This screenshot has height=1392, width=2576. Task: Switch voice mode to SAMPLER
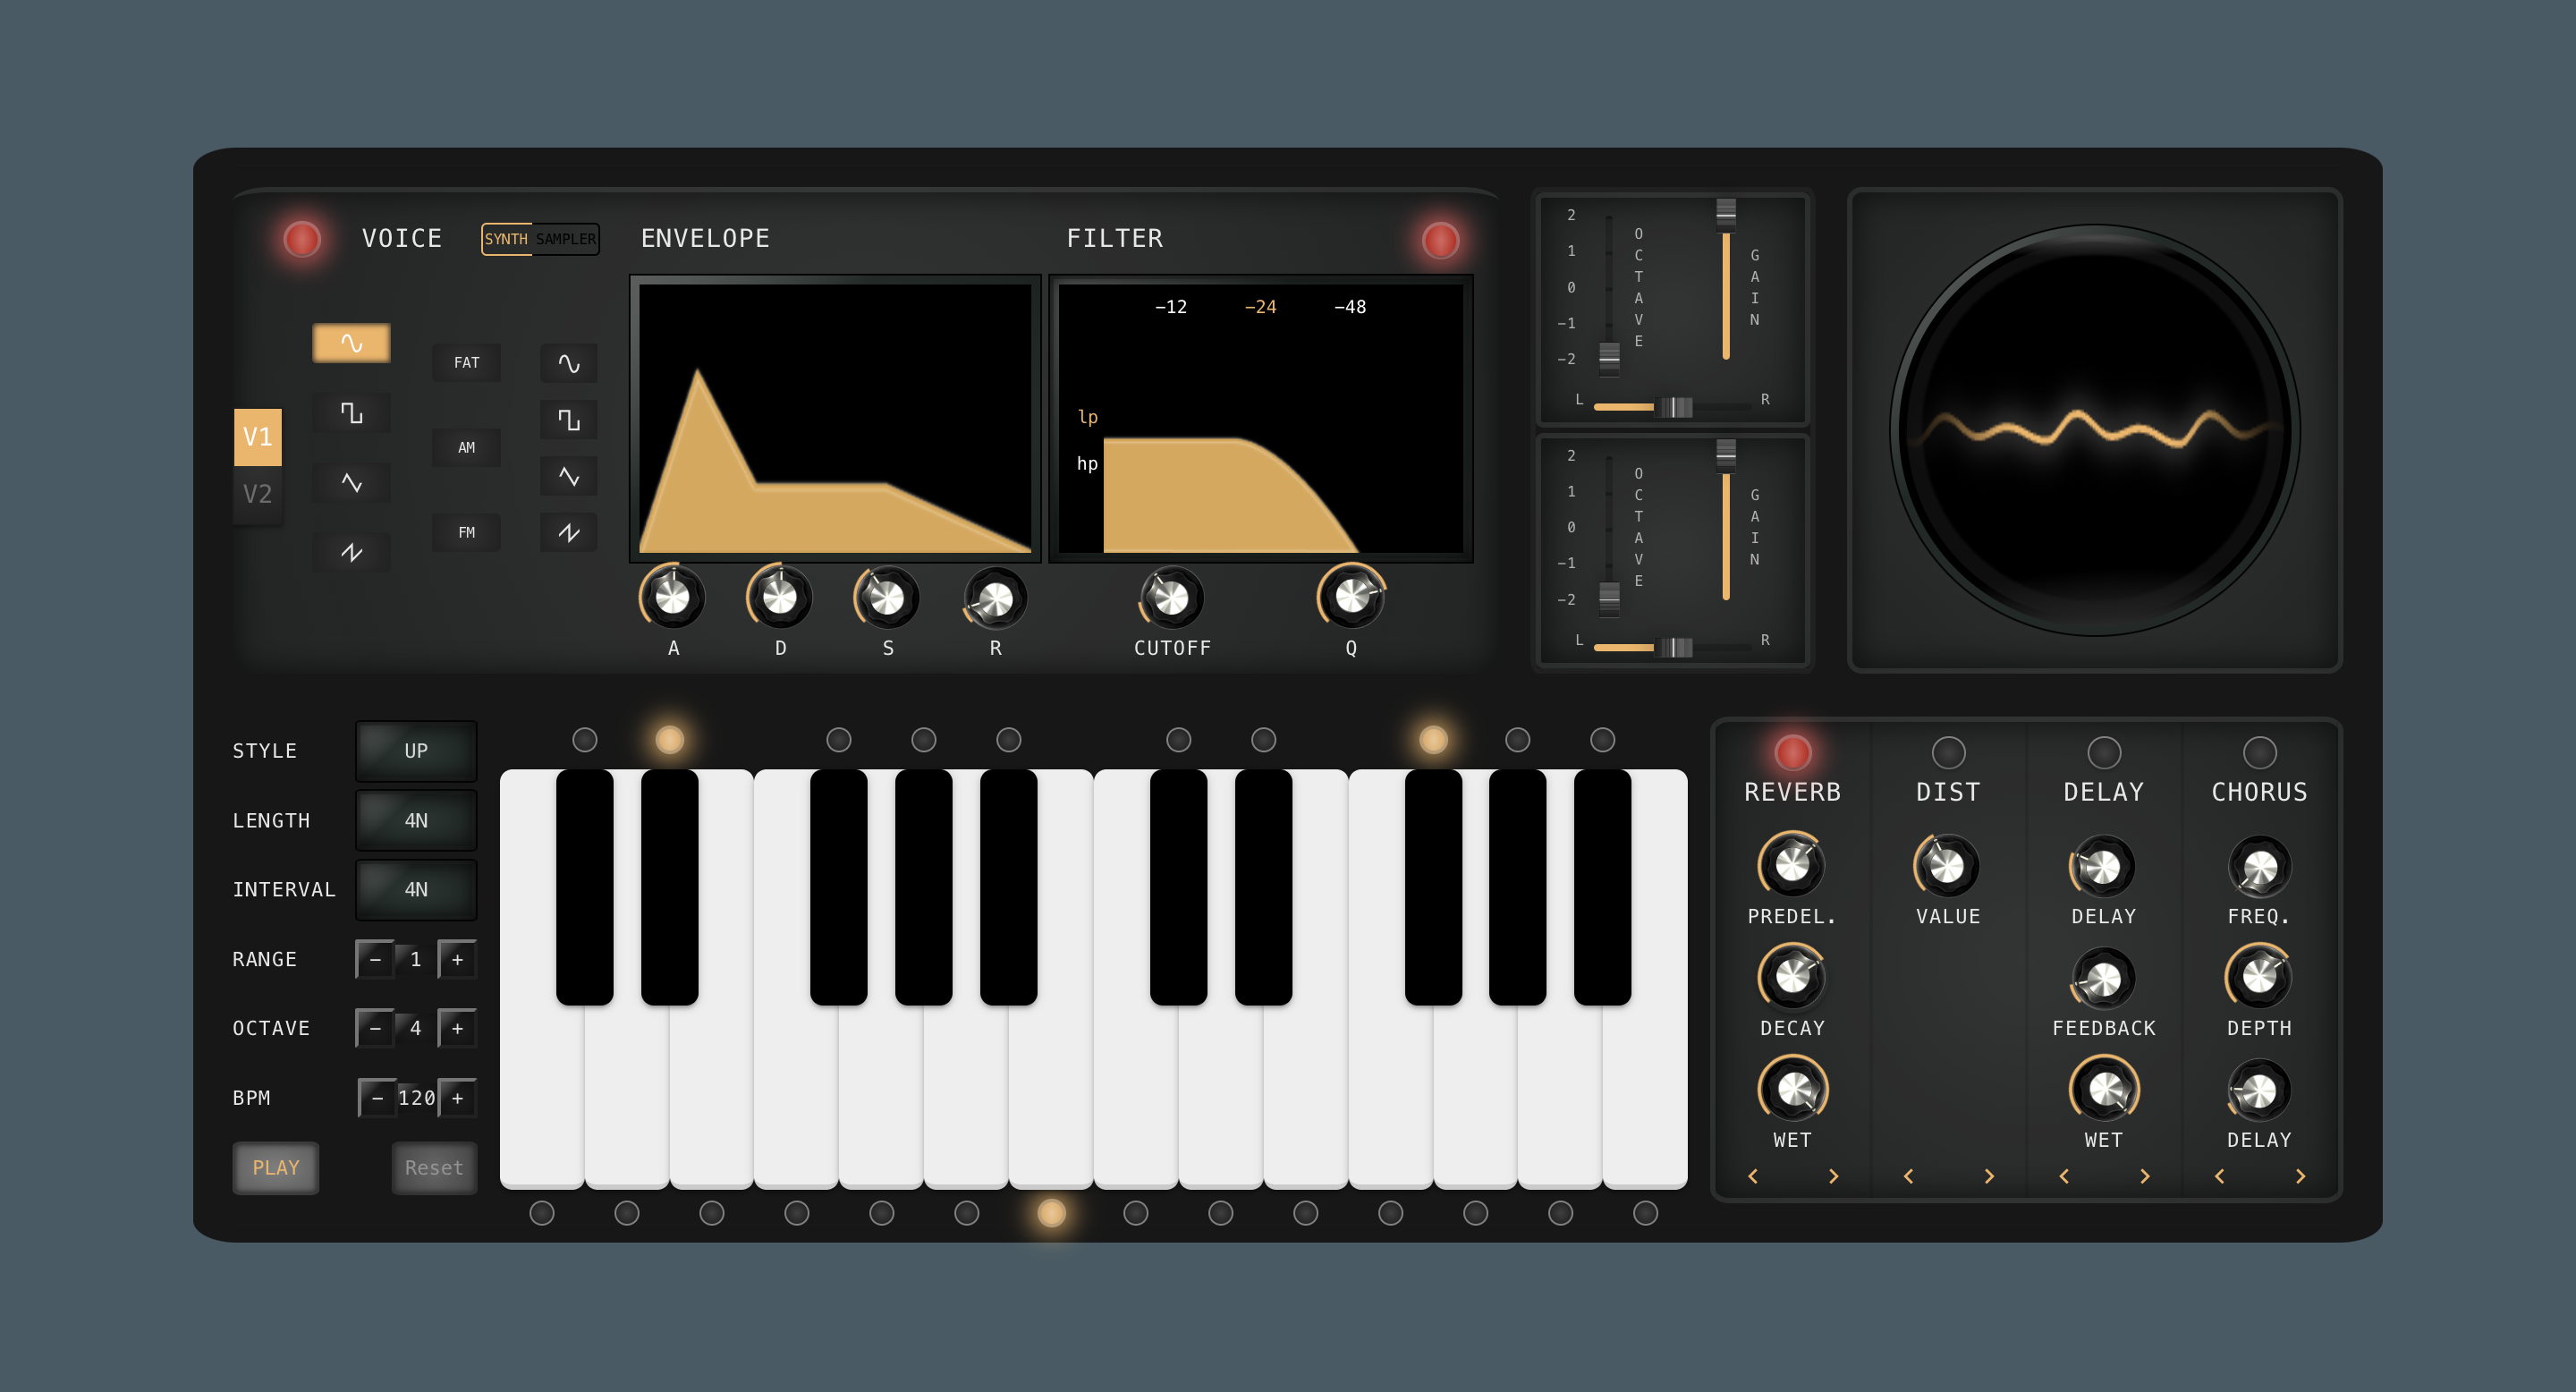pos(565,239)
